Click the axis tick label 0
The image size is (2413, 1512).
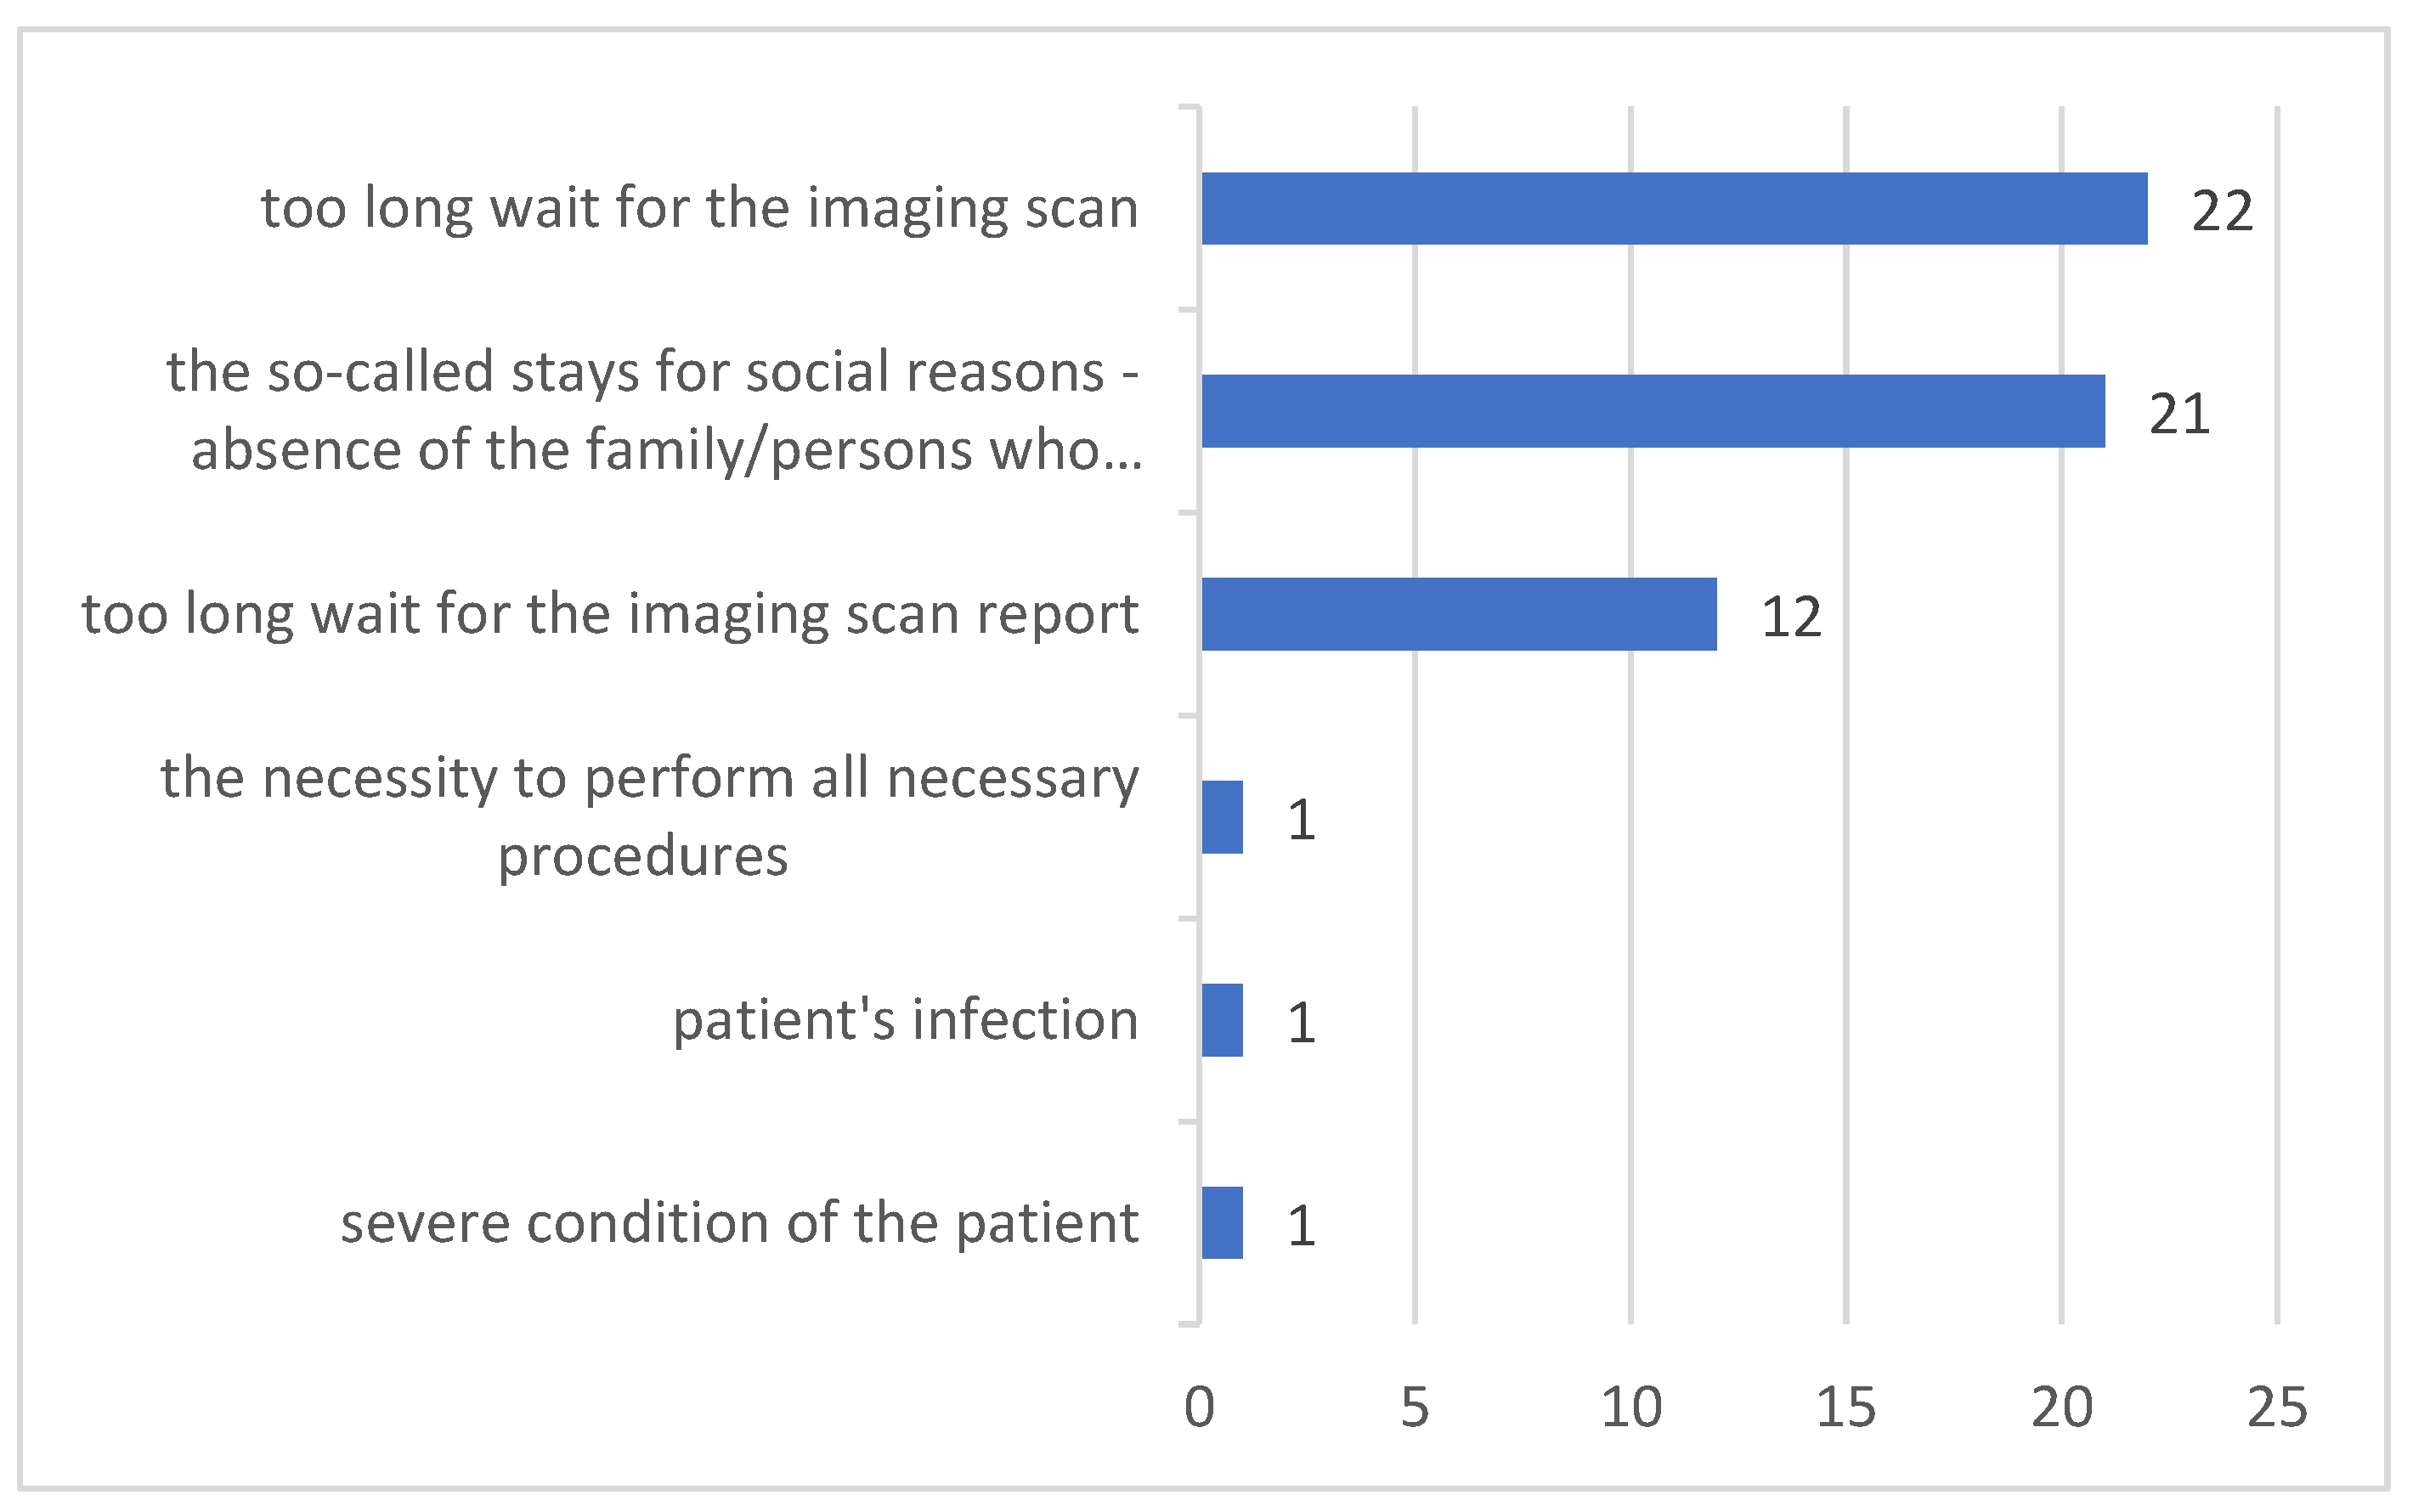click(1199, 1408)
